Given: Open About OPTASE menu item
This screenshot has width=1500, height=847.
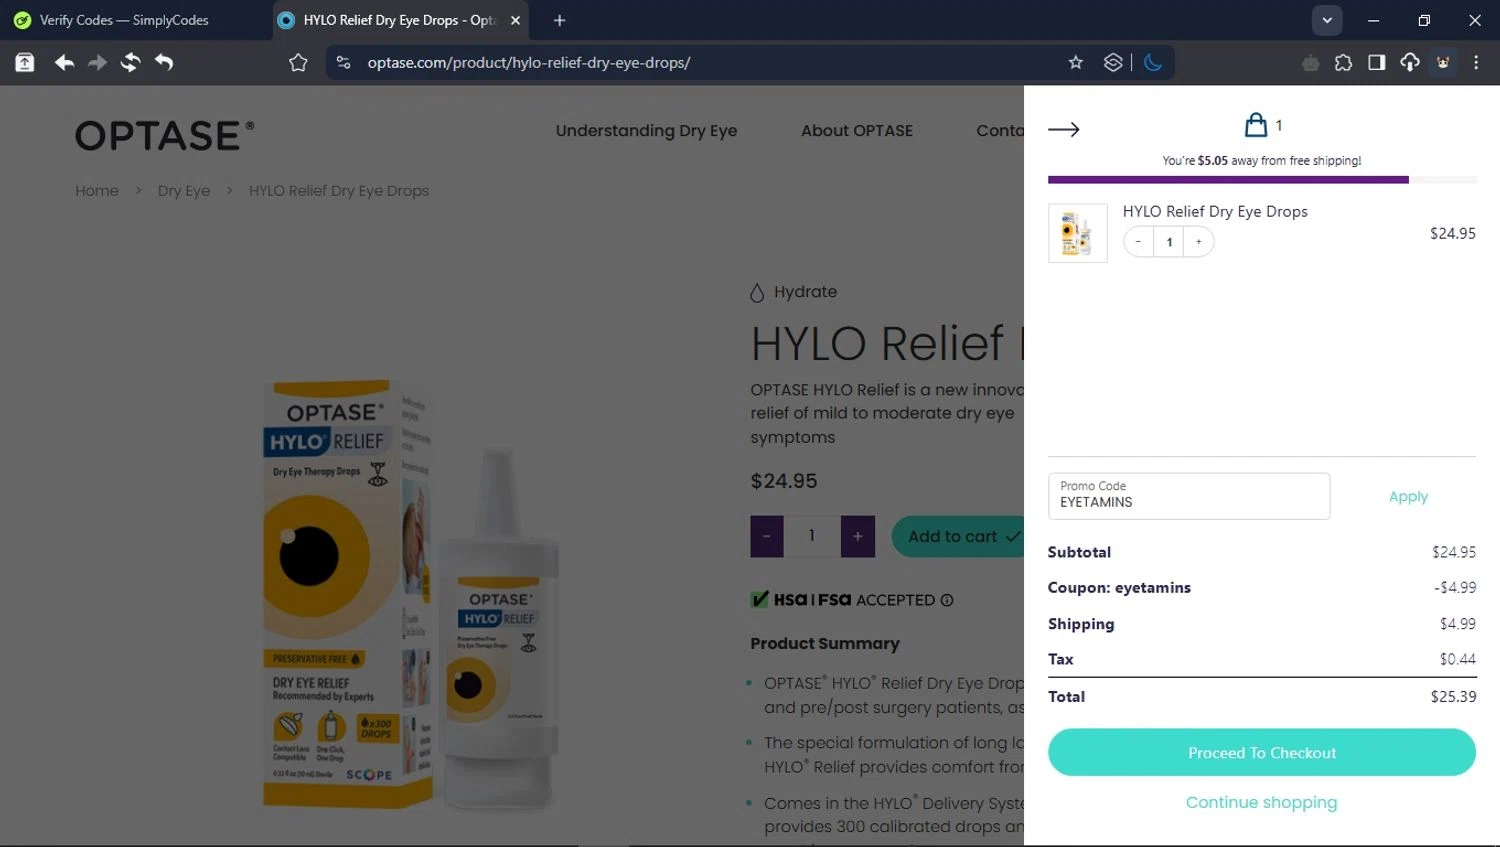Looking at the screenshot, I should (x=857, y=130).
